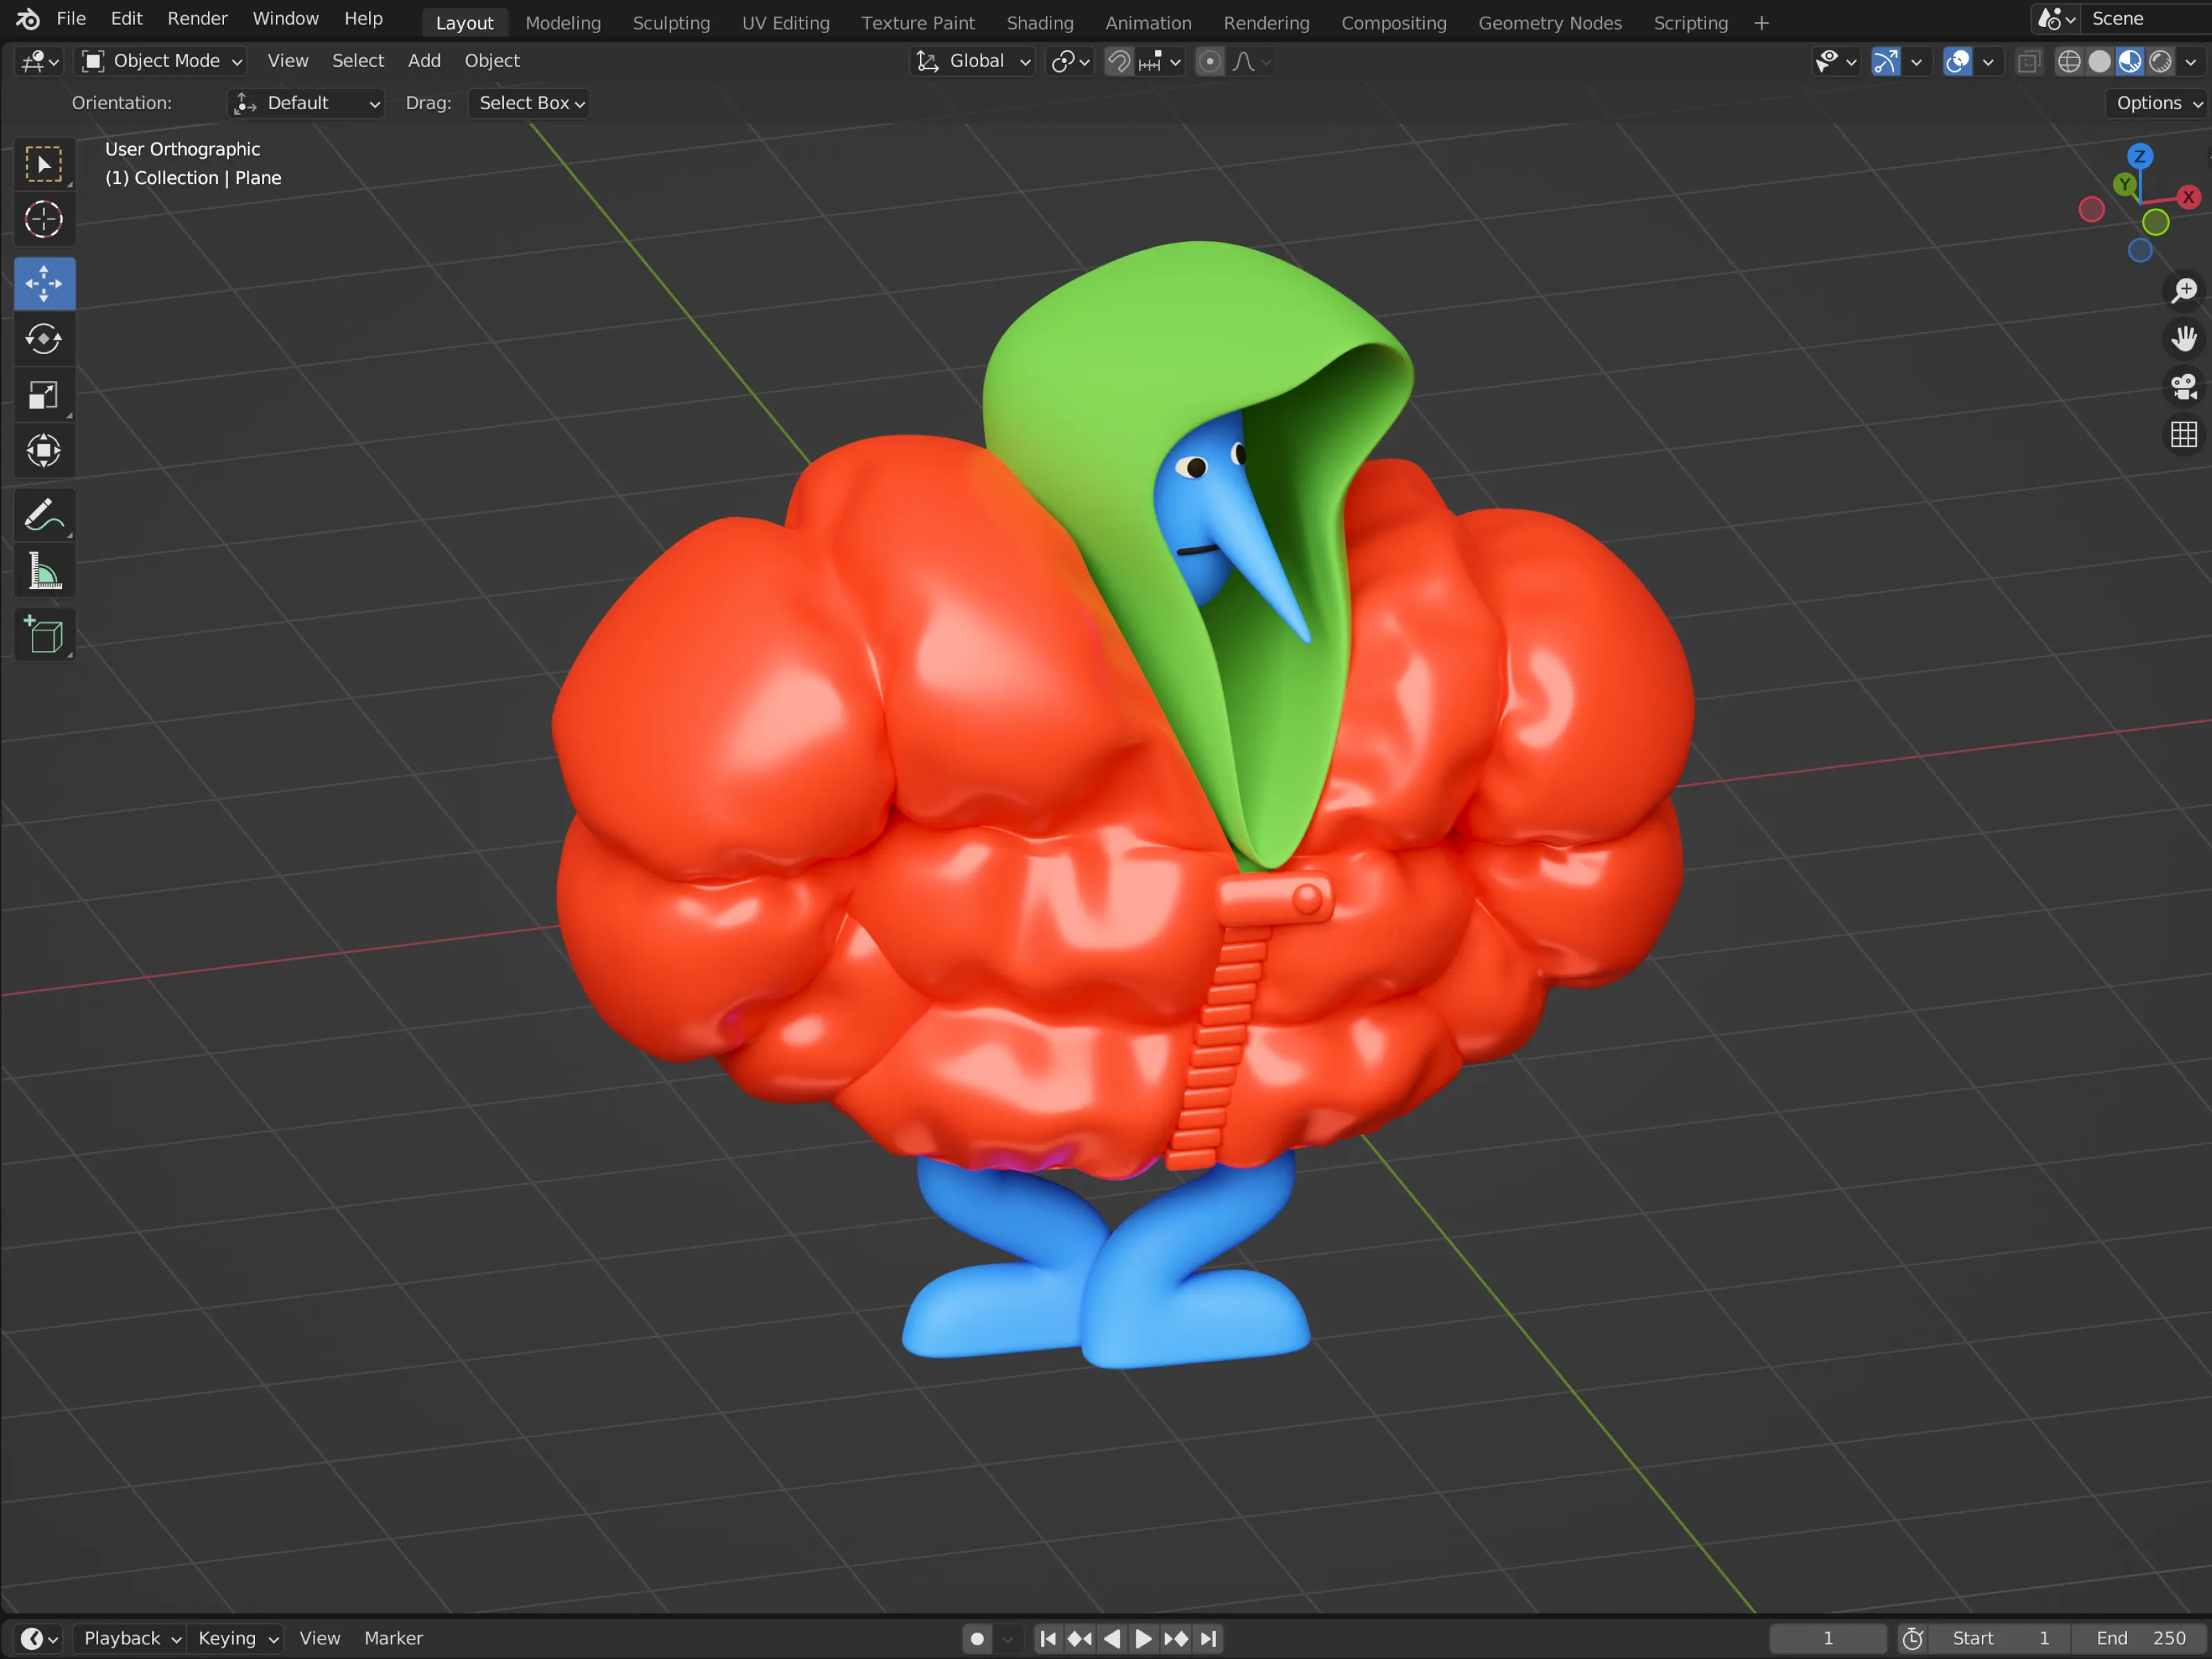Click the viewport zoom magnifier icon
The width and height of the screenshot is (2212, 1659).
(x=2184, y=290)
